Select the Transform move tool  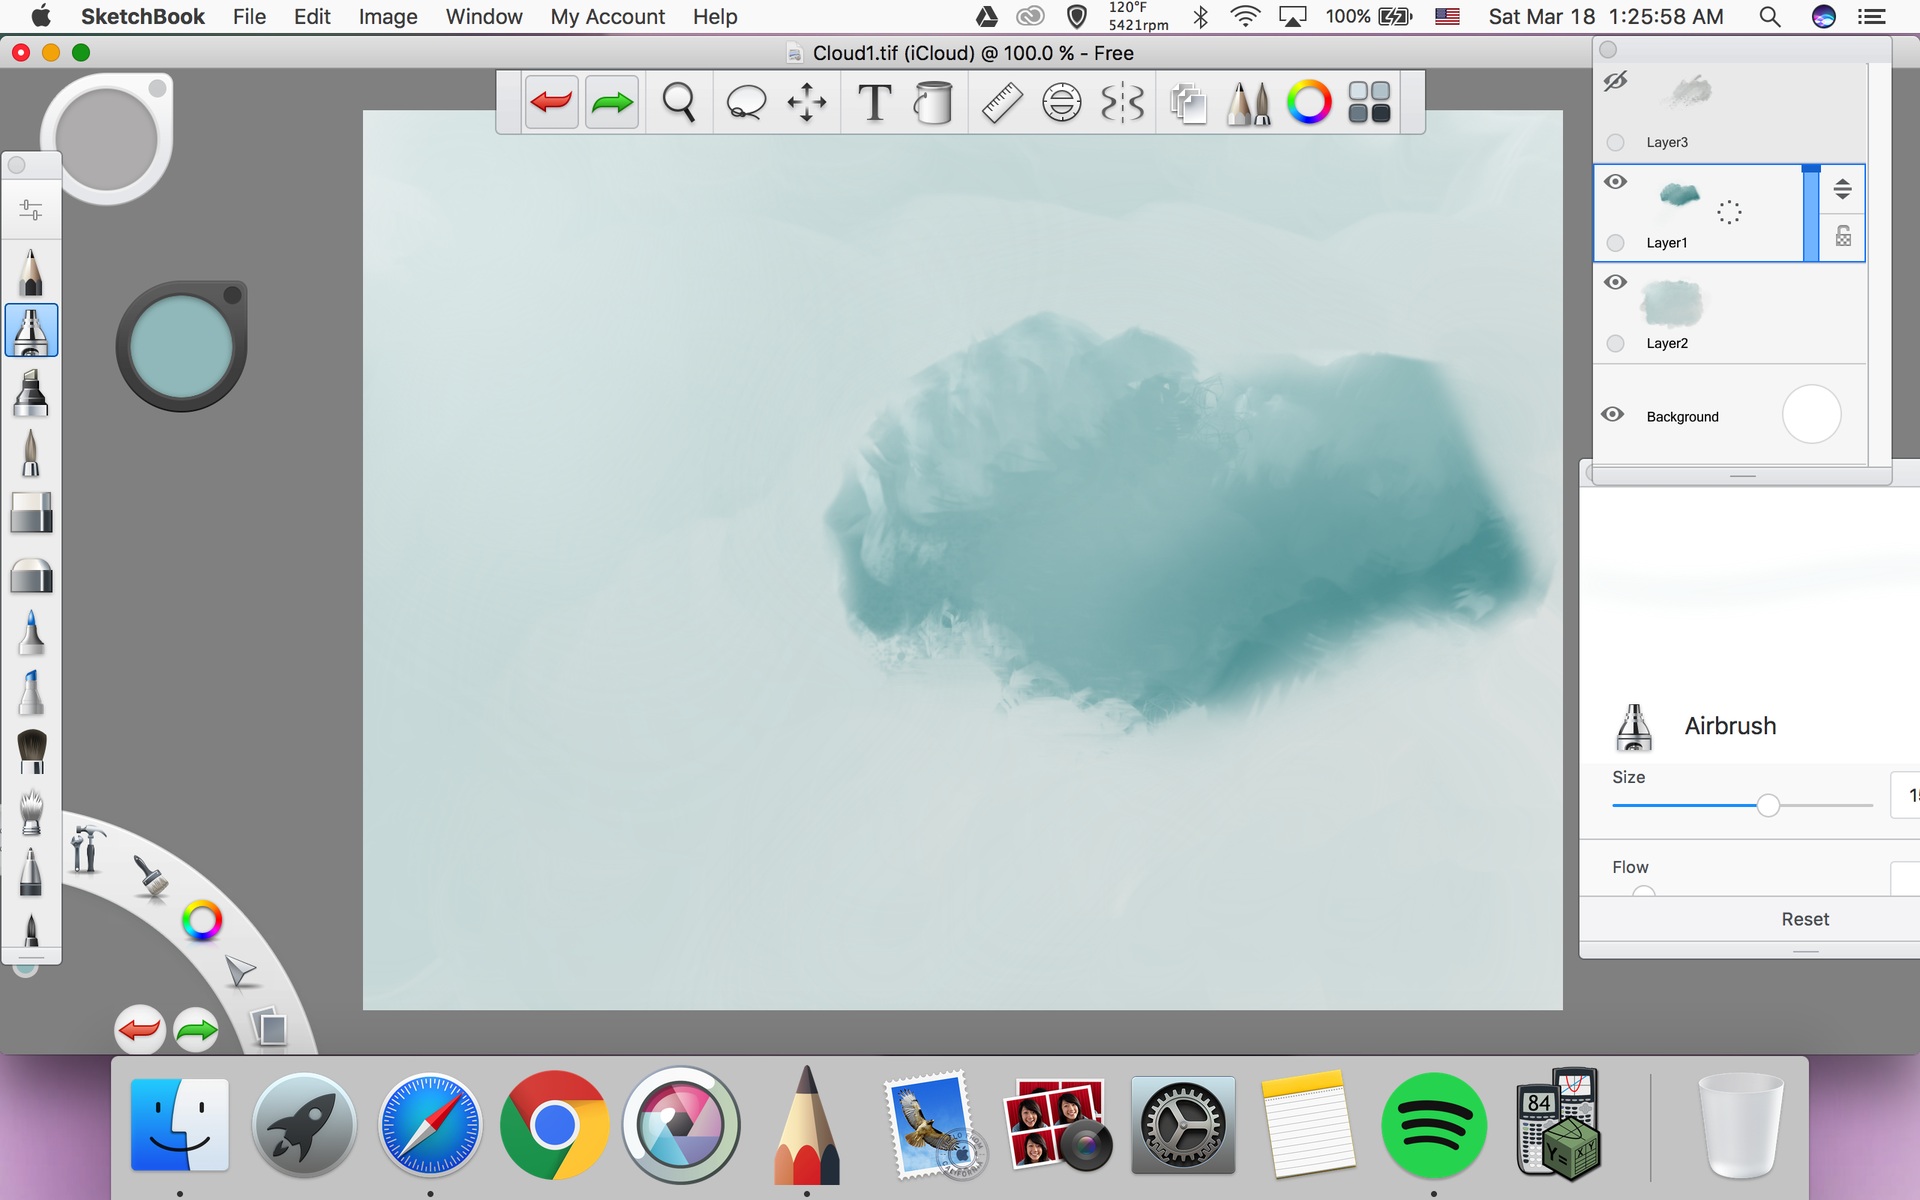point(807,102)
